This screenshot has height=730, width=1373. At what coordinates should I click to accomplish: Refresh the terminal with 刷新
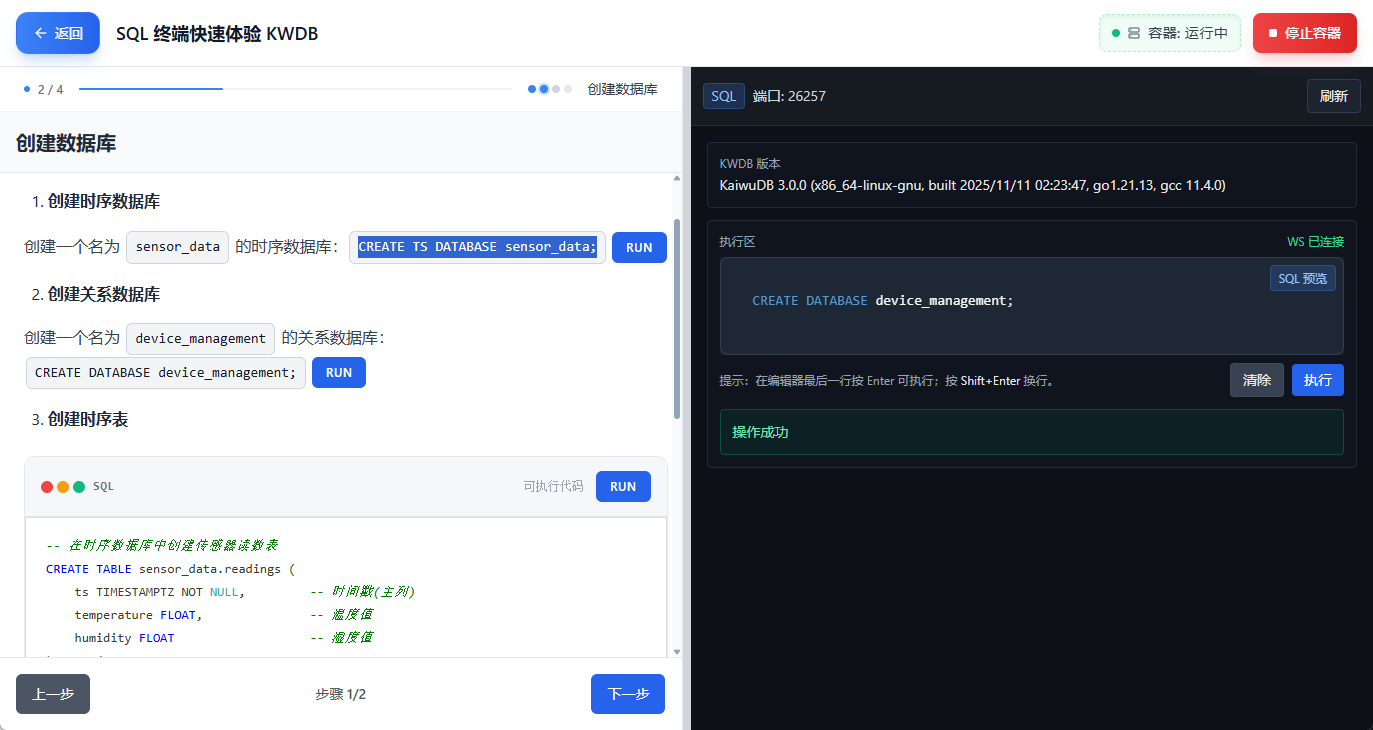1333,96
